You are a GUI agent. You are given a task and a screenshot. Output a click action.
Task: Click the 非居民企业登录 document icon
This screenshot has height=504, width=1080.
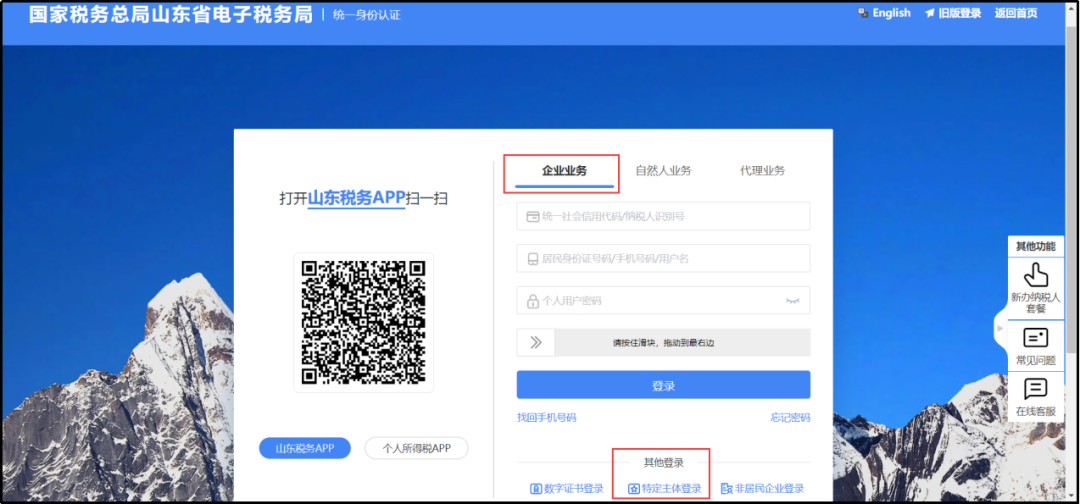(x=726, y=489)
